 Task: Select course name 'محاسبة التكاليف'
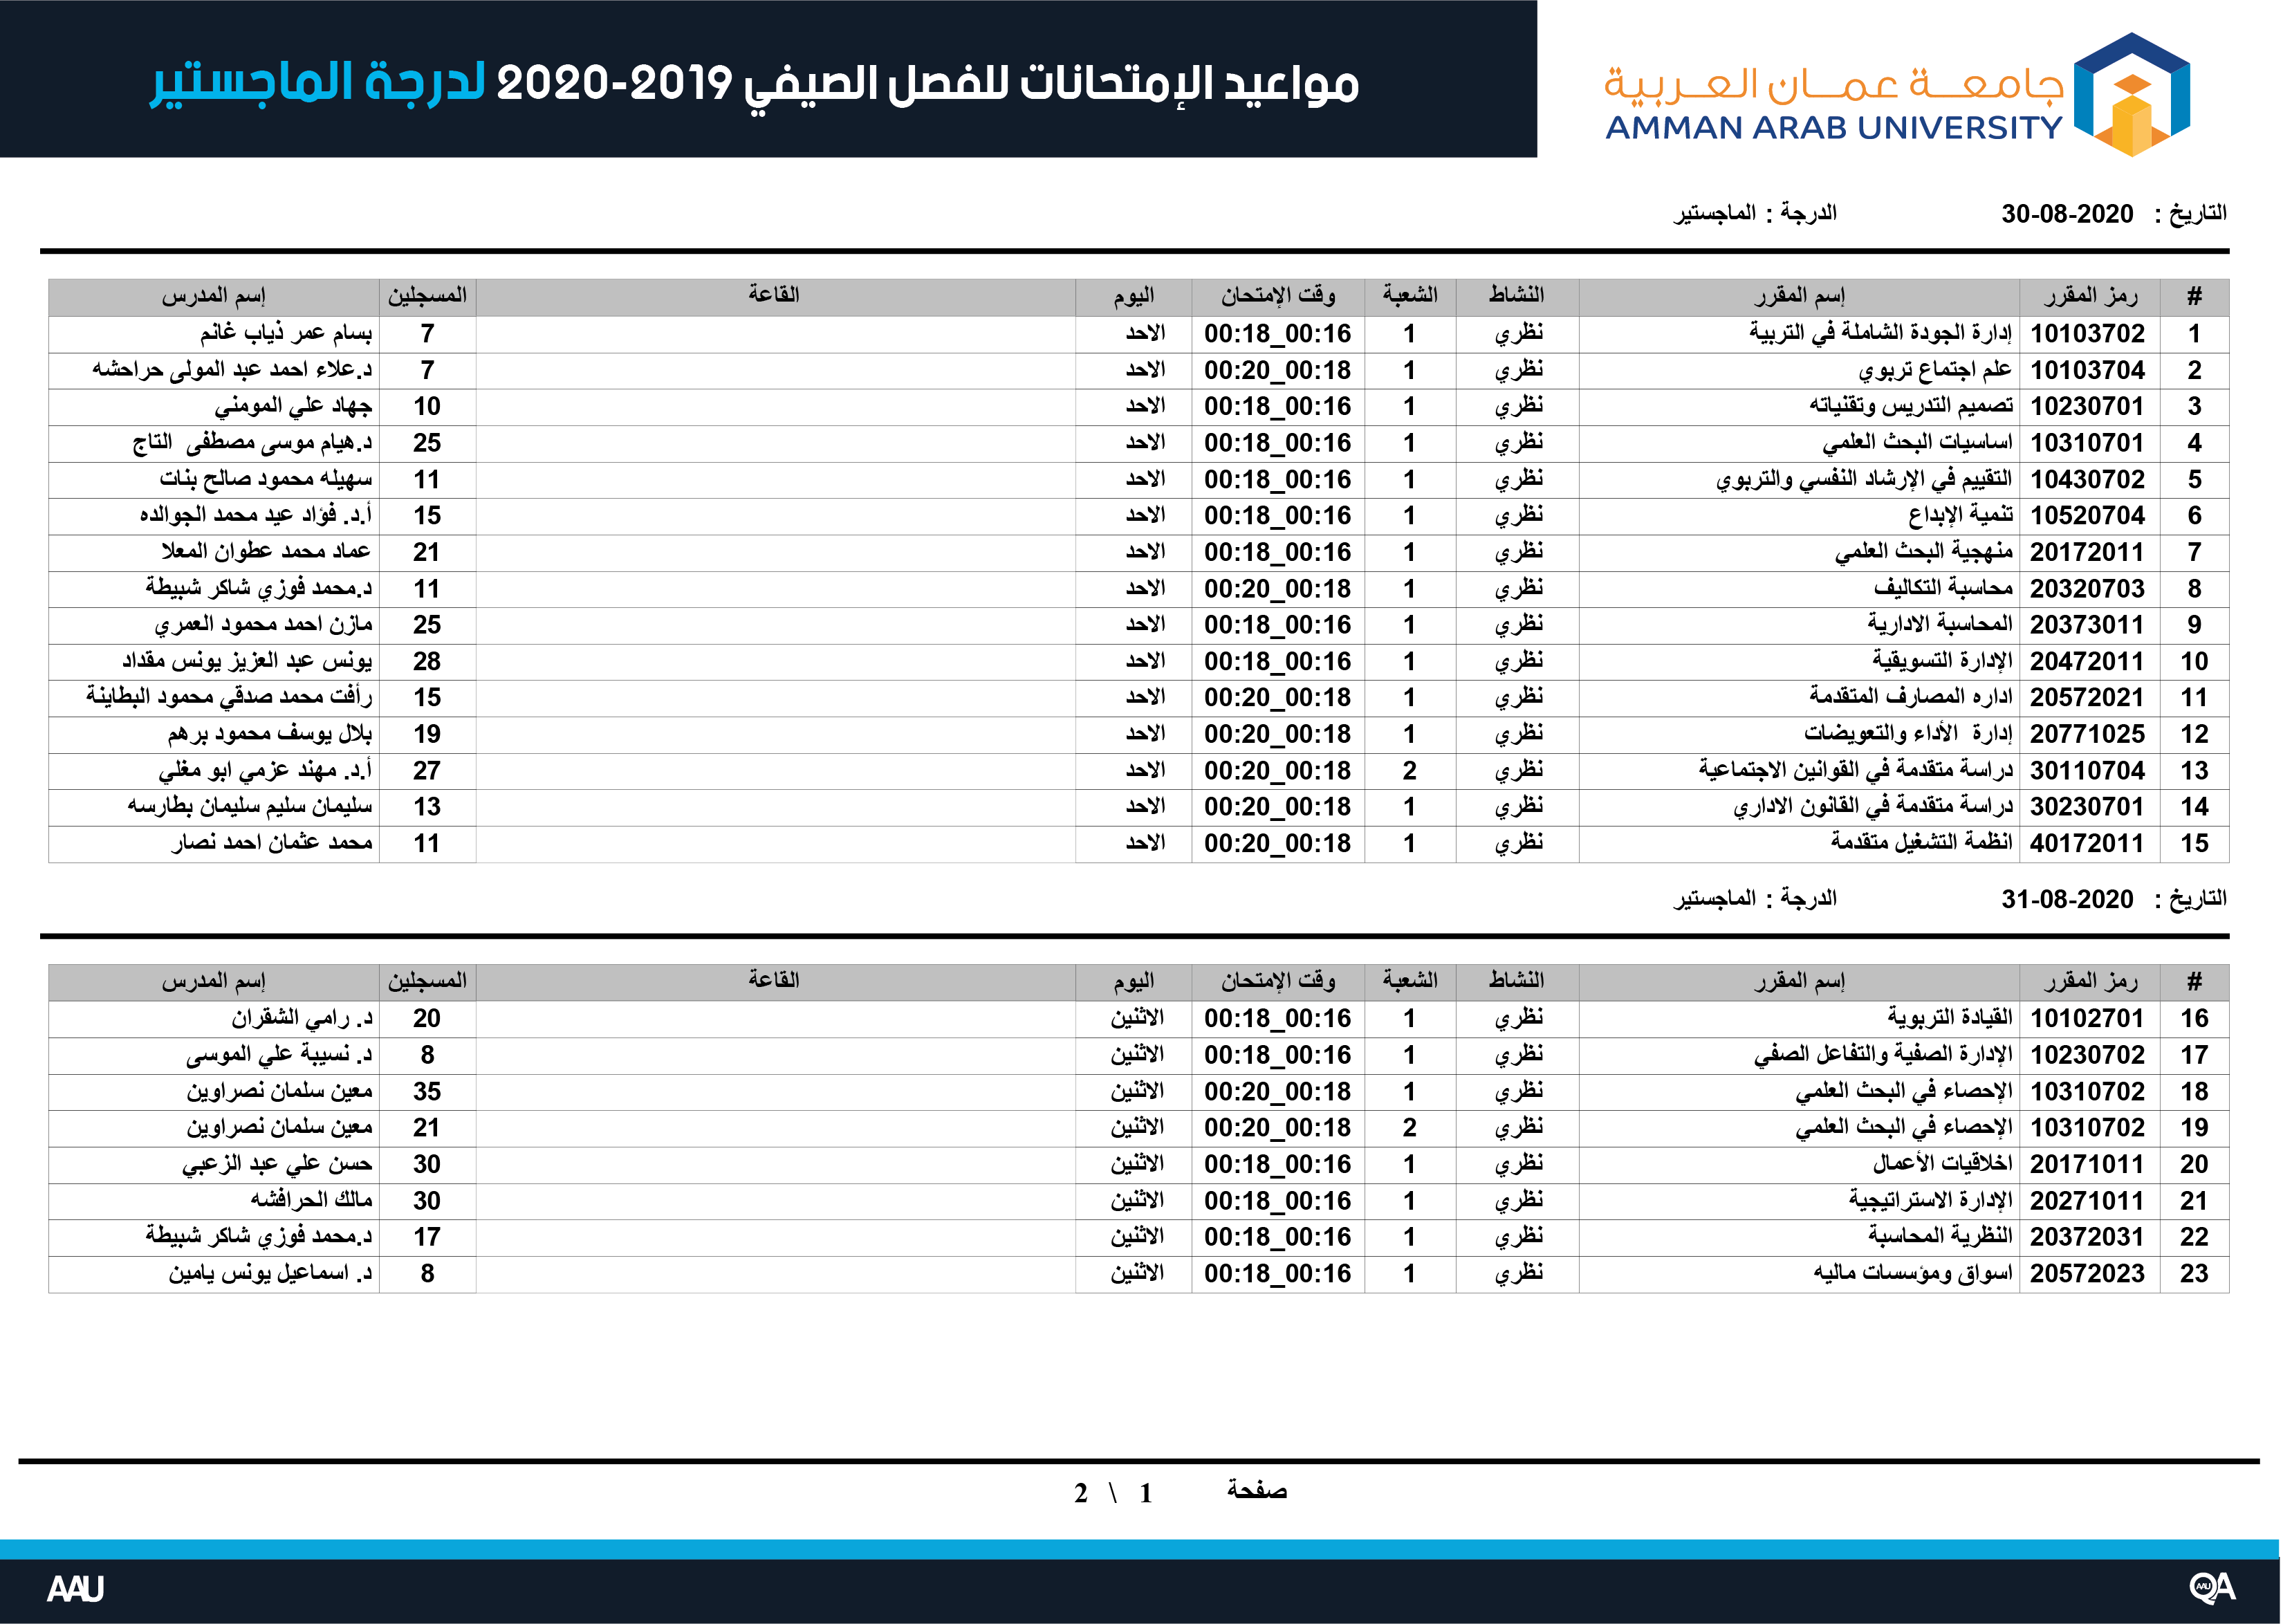[1943, 588]
